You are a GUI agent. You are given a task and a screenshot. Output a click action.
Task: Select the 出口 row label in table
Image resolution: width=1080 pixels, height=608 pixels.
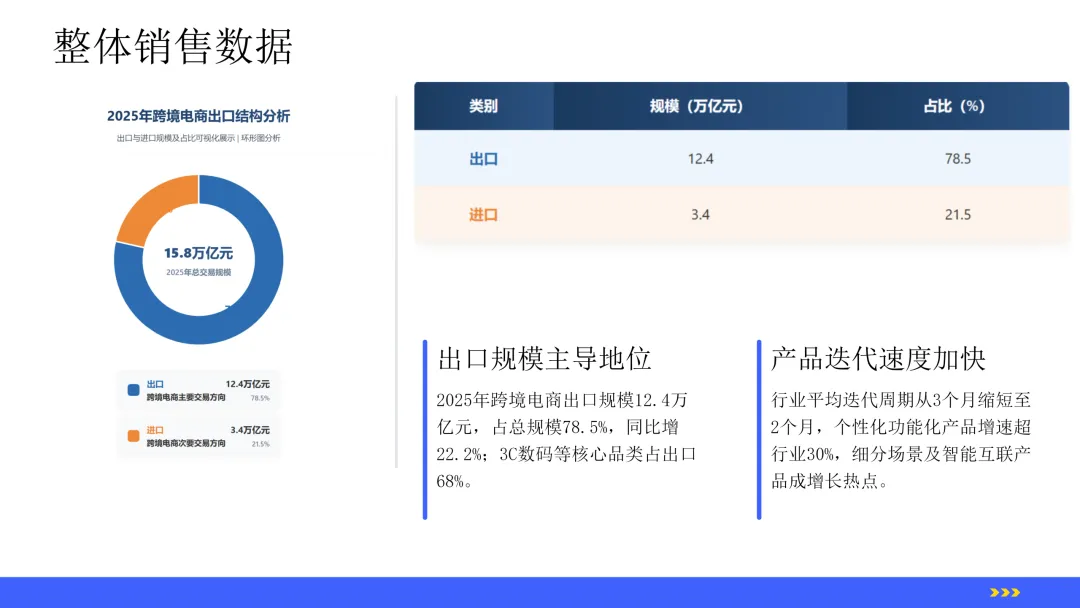[x=484, y=159]
